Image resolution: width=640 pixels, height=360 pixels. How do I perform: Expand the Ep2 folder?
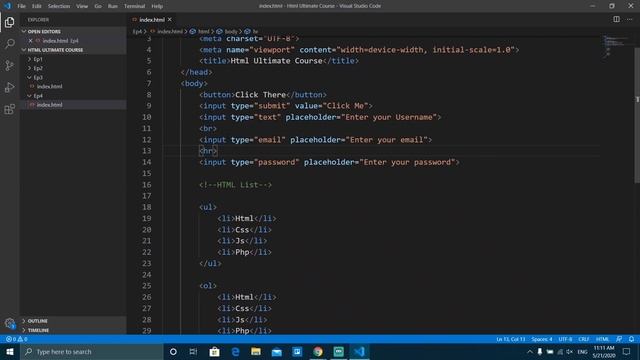(x=29, y=68)
